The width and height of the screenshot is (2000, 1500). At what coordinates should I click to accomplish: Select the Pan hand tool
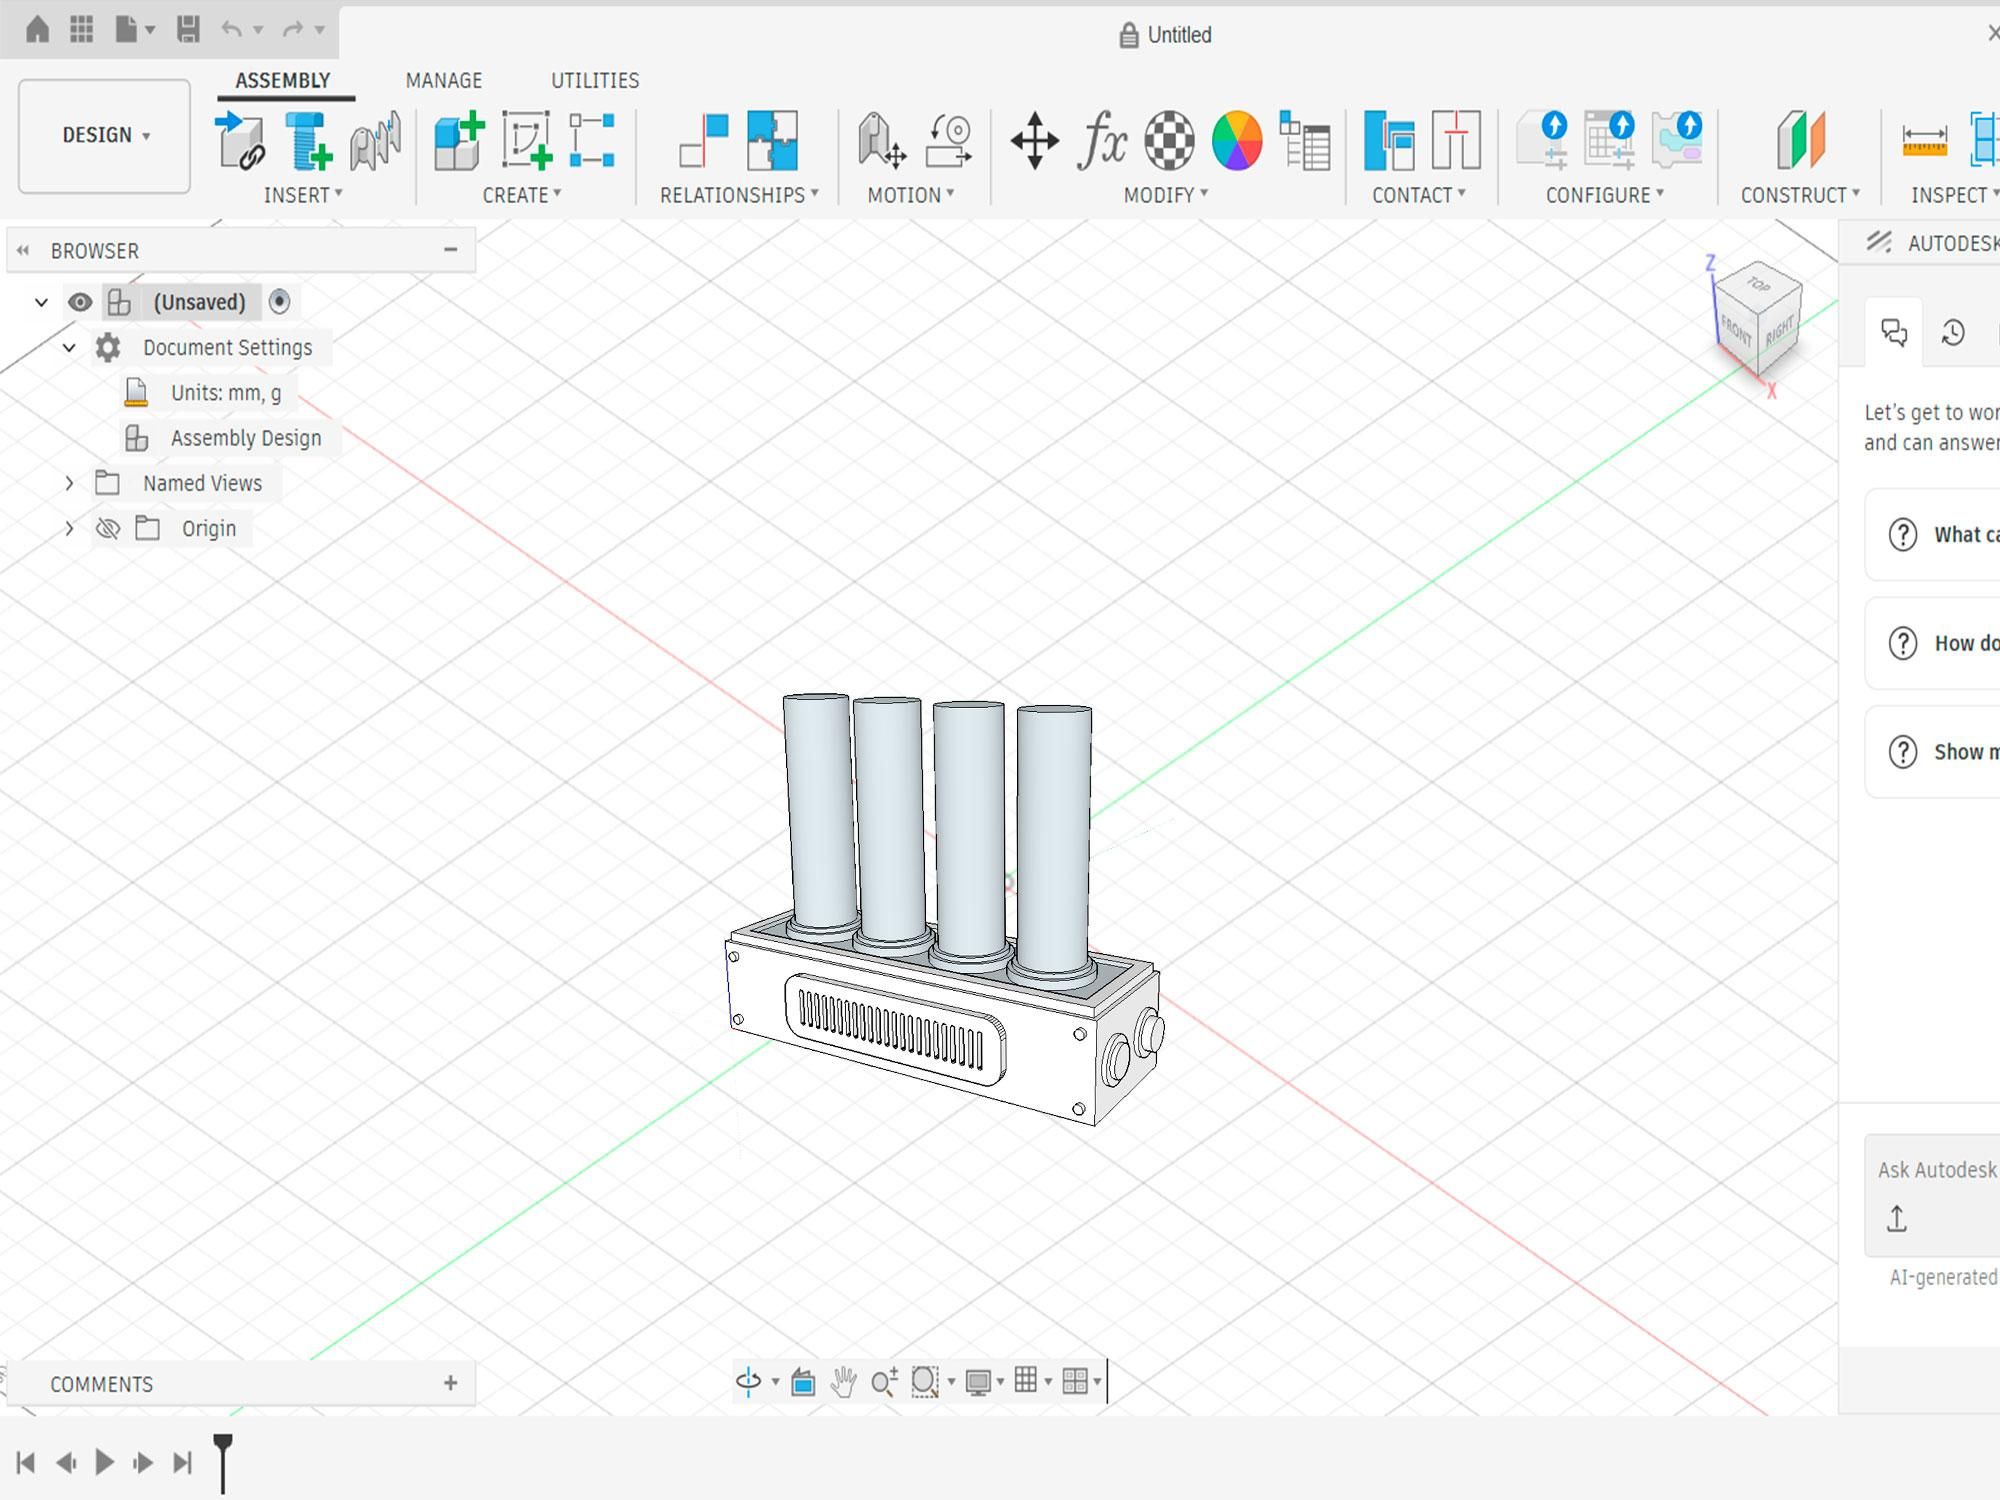[x=844, y=1382]
